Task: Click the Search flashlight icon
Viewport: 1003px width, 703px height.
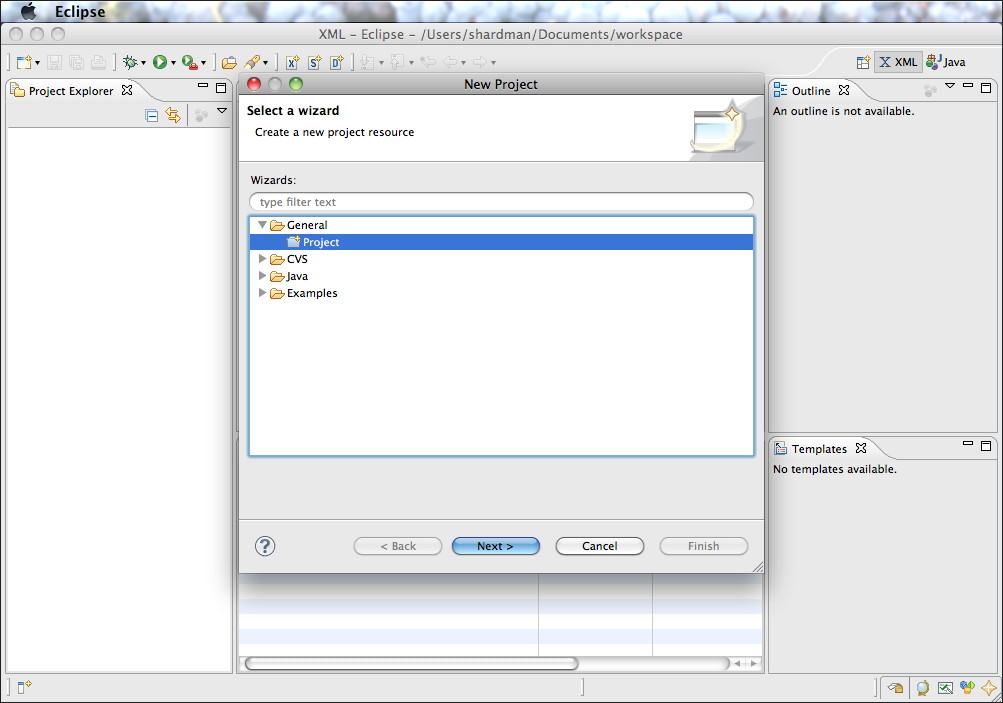Action: (252, 62)
